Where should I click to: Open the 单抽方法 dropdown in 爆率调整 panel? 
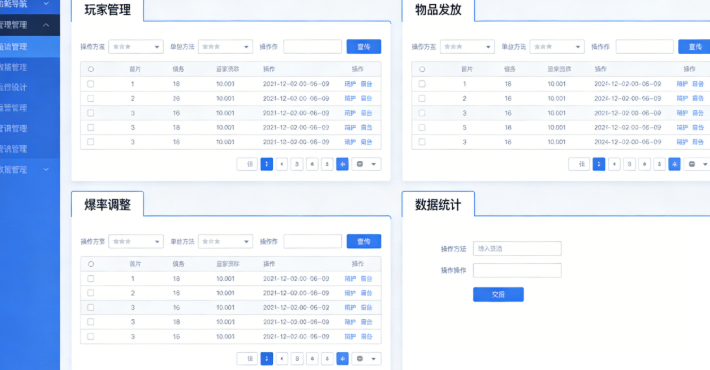225,241
